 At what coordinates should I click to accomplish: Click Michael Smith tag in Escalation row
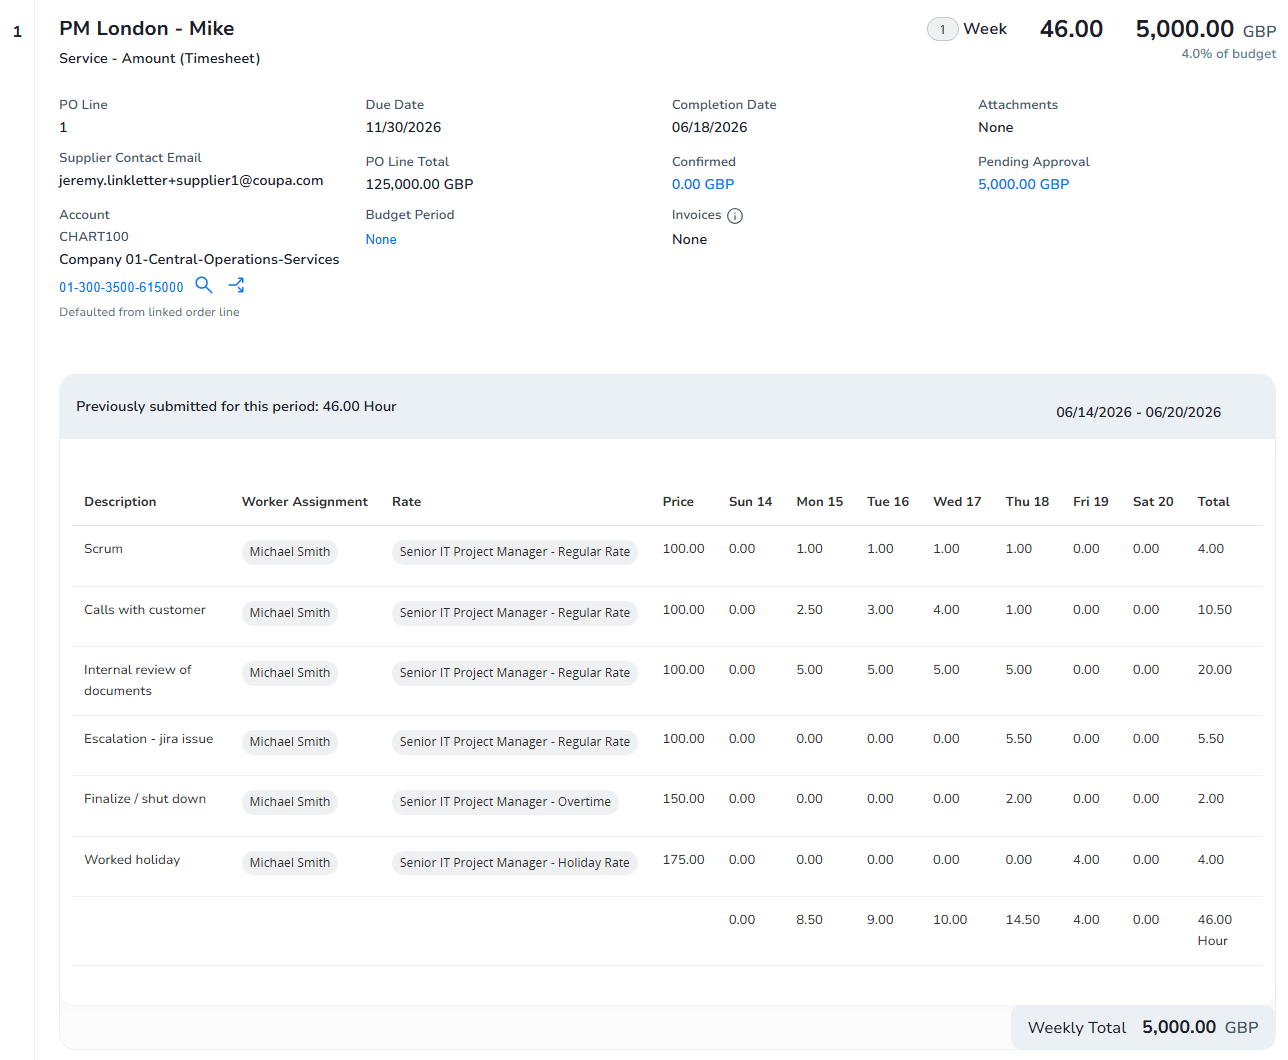click(x=290, y=742)
